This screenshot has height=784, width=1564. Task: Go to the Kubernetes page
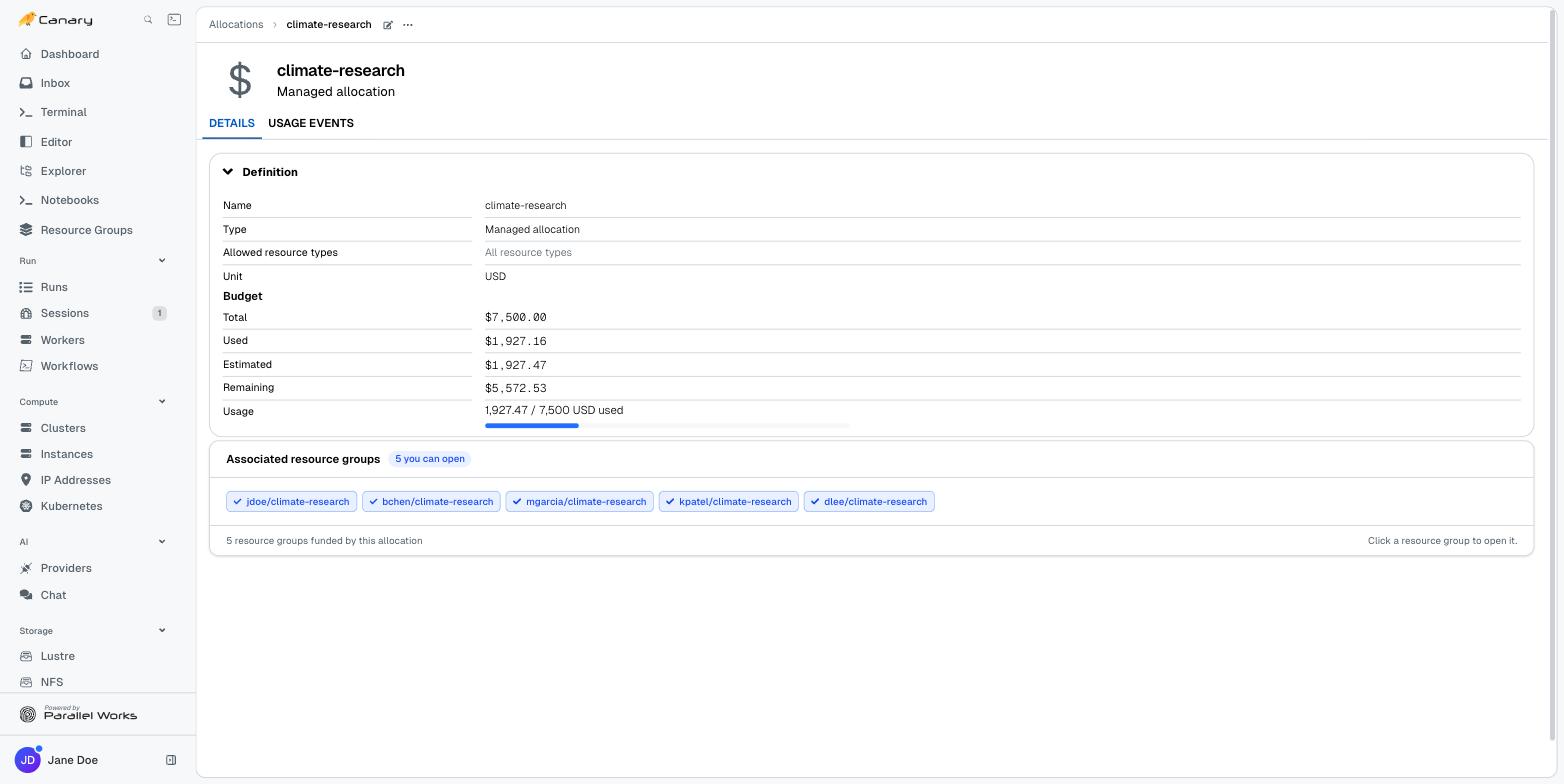point(71,506)
